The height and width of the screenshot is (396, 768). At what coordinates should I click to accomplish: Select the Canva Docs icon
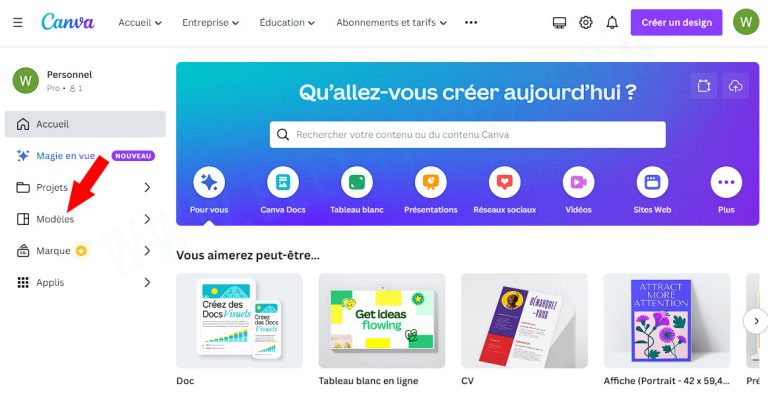283,182
